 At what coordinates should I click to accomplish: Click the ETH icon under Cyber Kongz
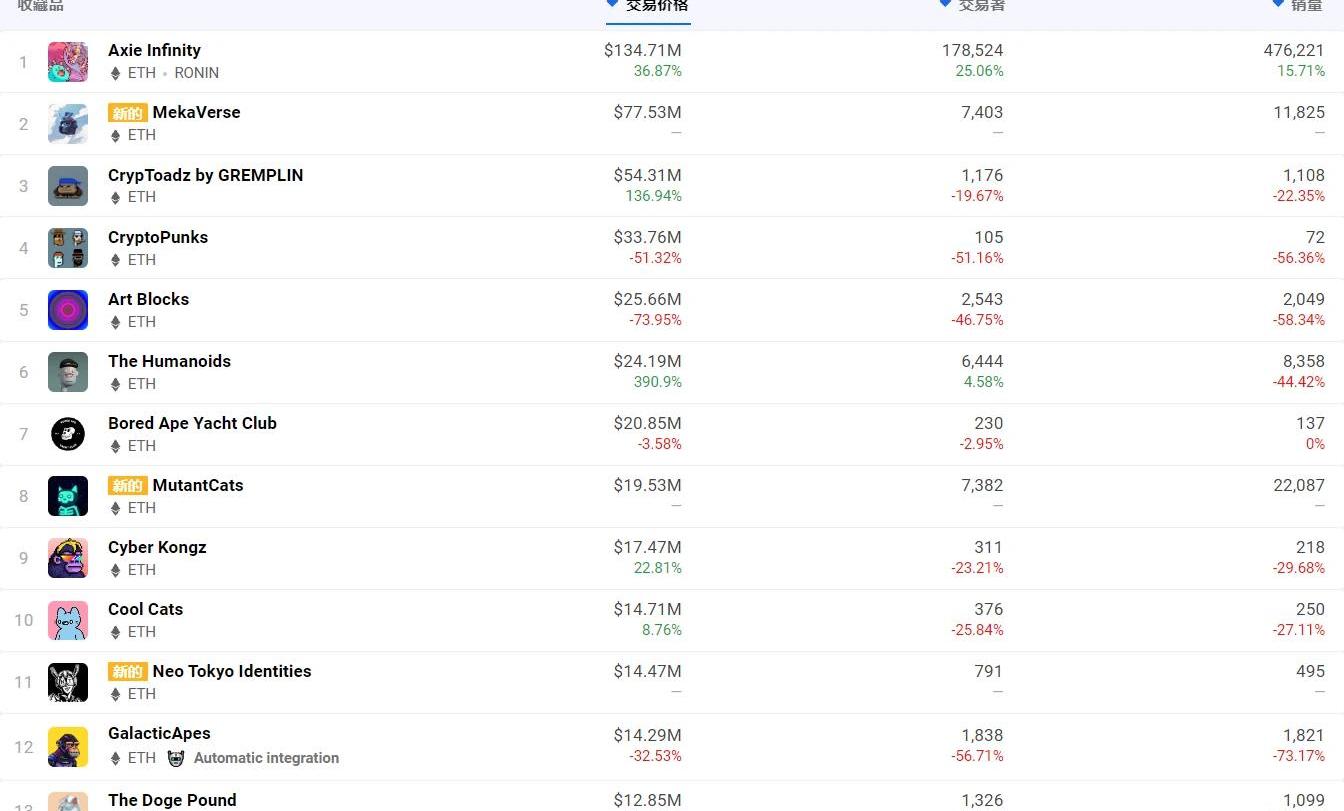115,569
